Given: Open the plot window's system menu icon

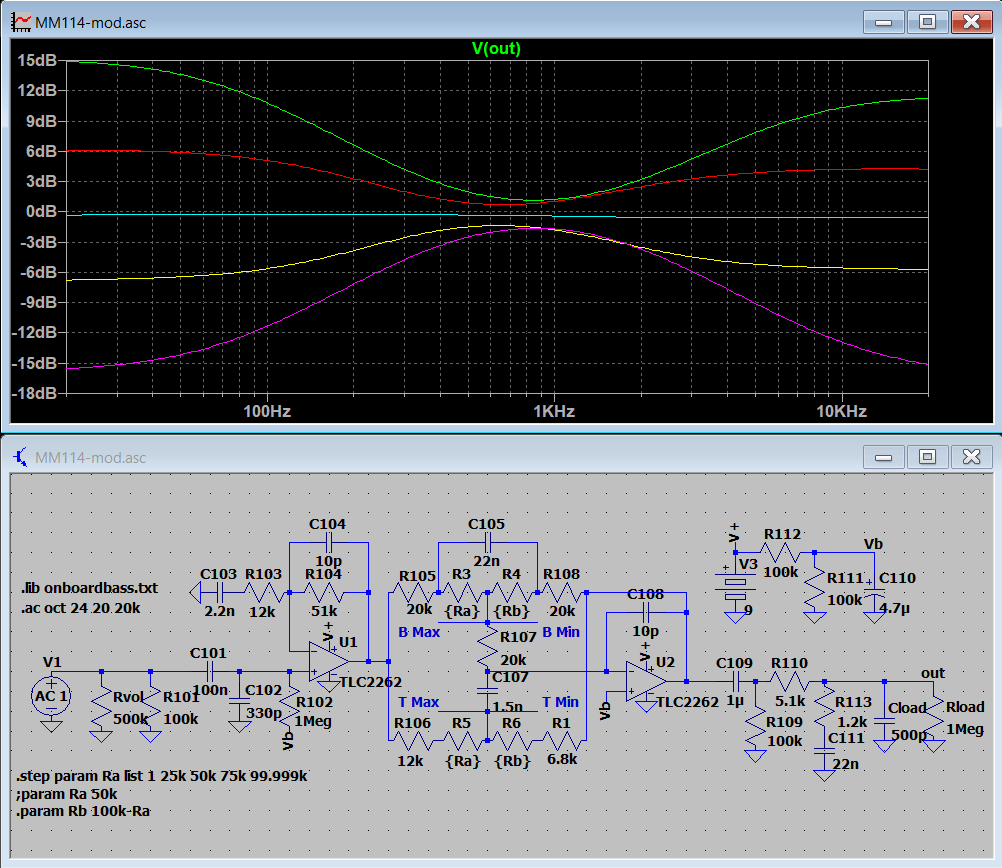Looking at the screenshot, I should 21,22.
